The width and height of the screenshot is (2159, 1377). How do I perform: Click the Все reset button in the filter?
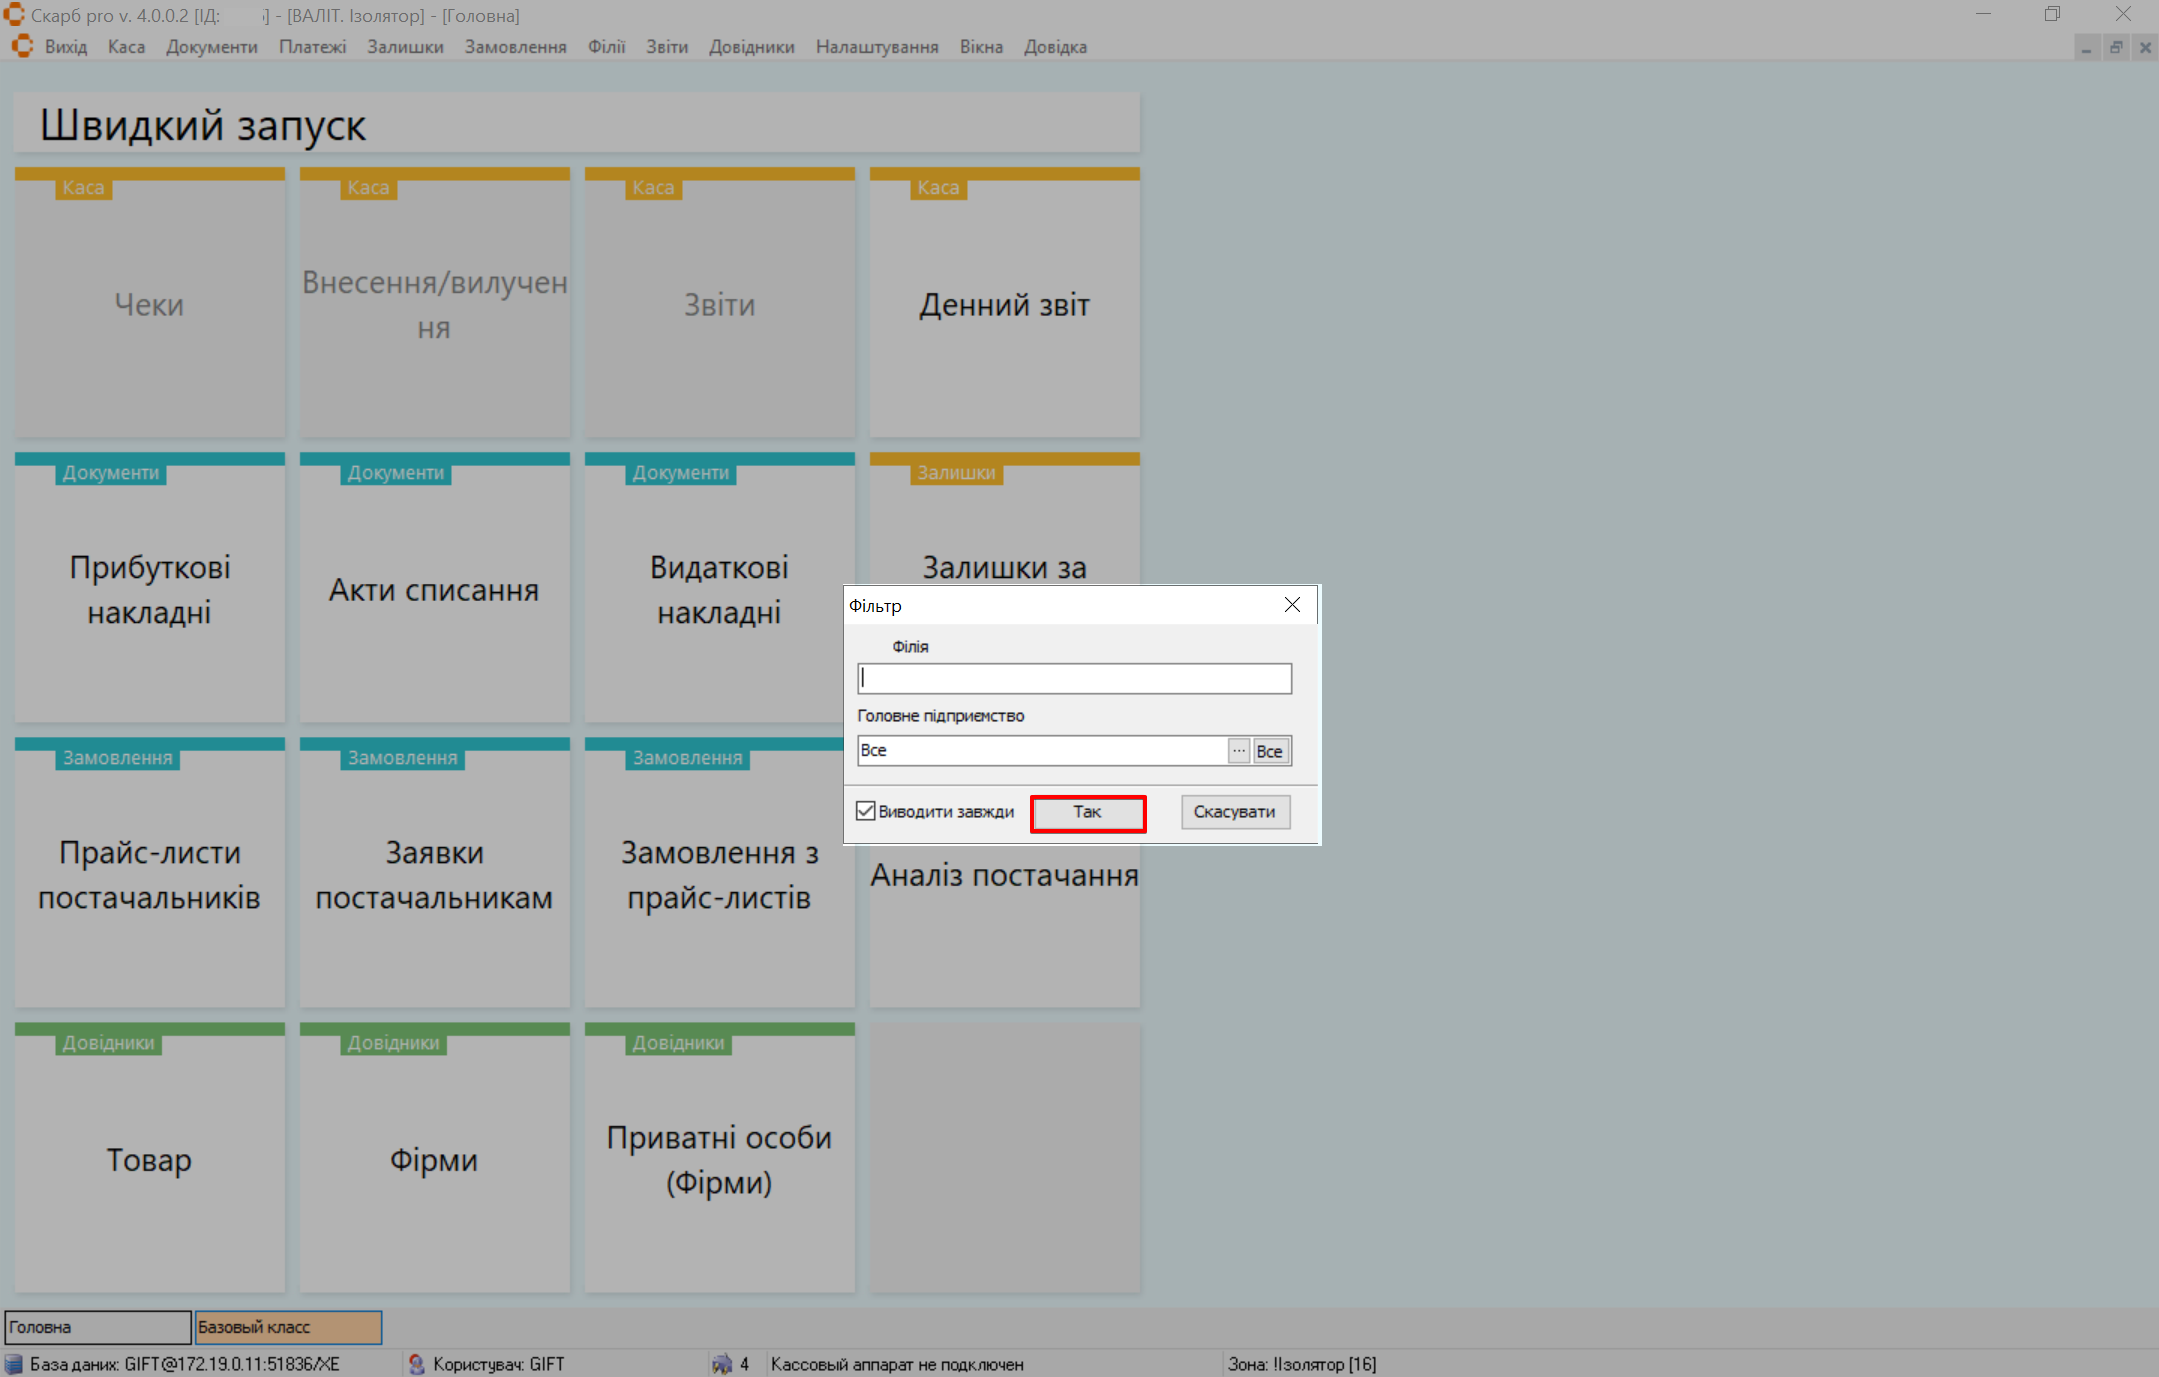[x=1270, y=751]
